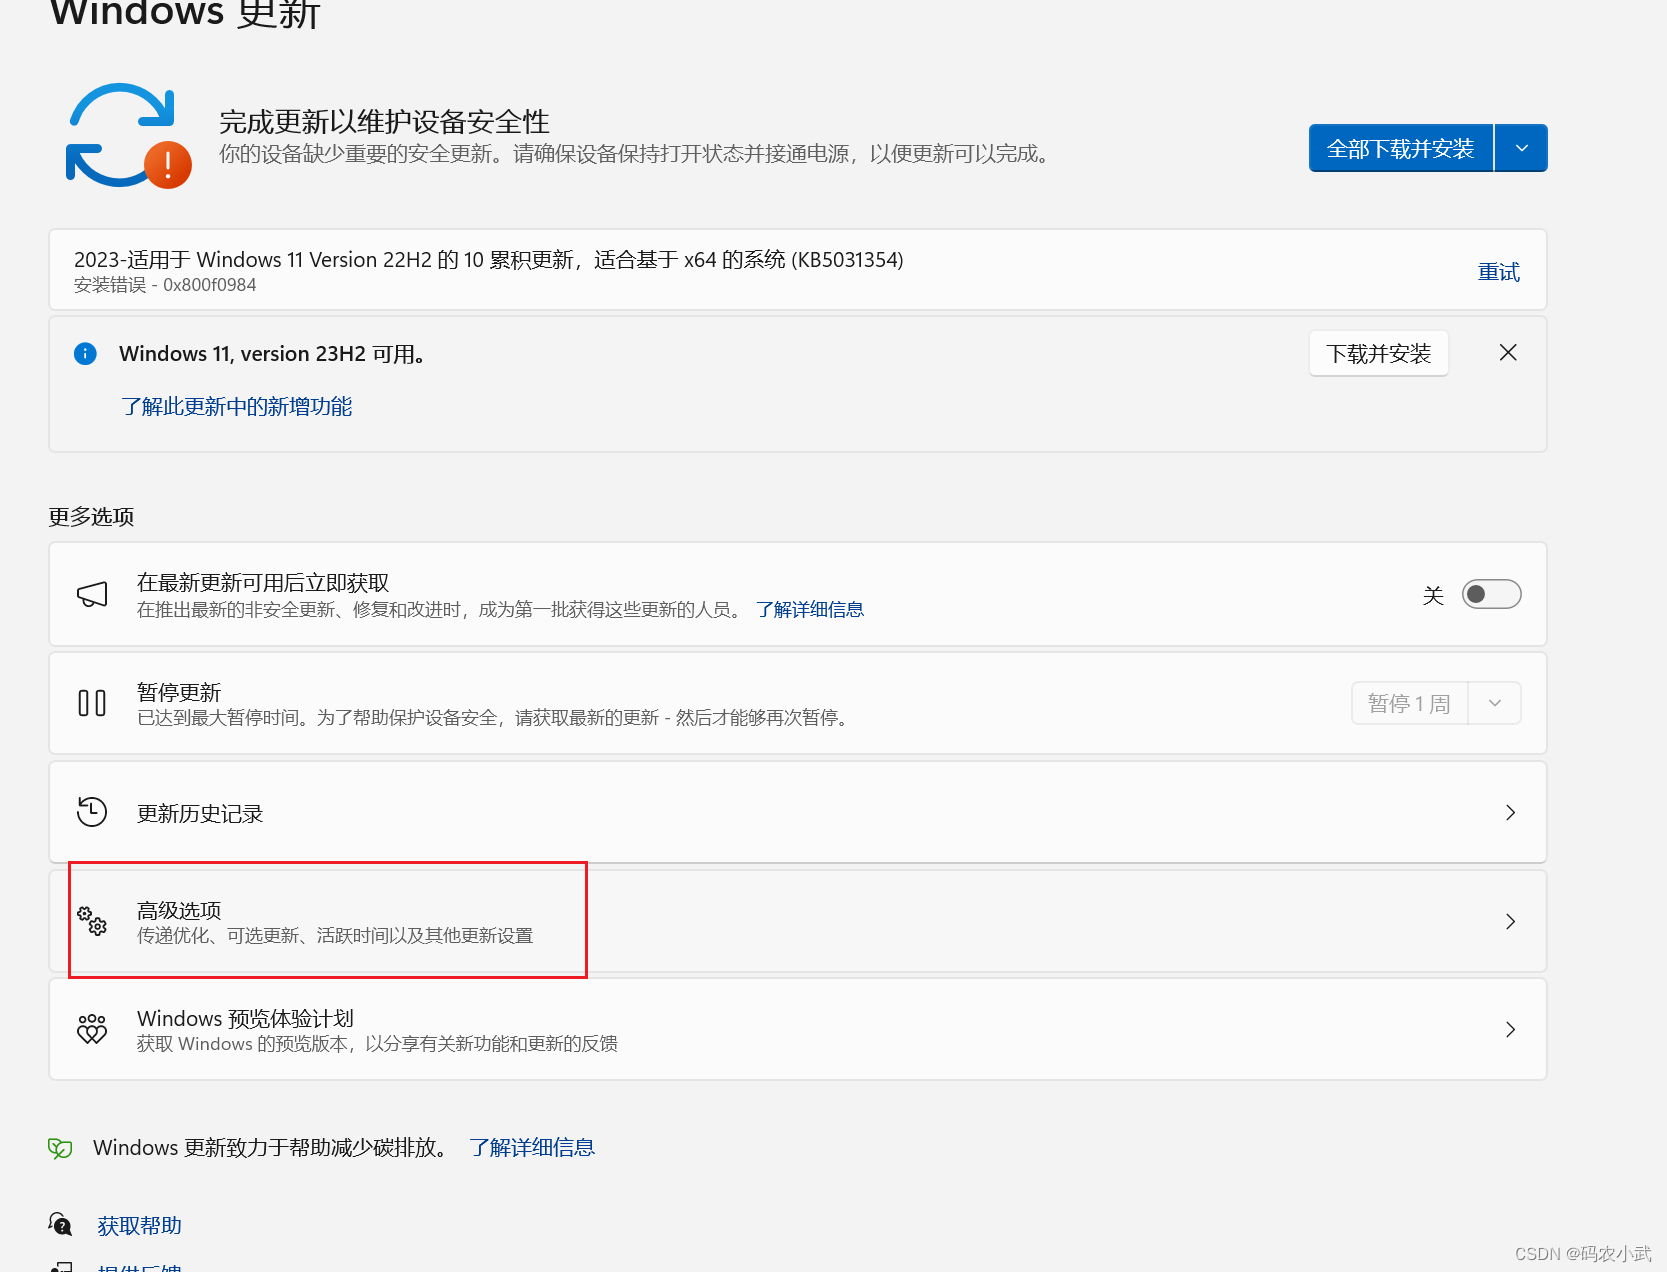Viewport: 1667px width, 1272px height.
Task: Click the megaphone icon for latest updates
Action: click(x=92, y=594)
